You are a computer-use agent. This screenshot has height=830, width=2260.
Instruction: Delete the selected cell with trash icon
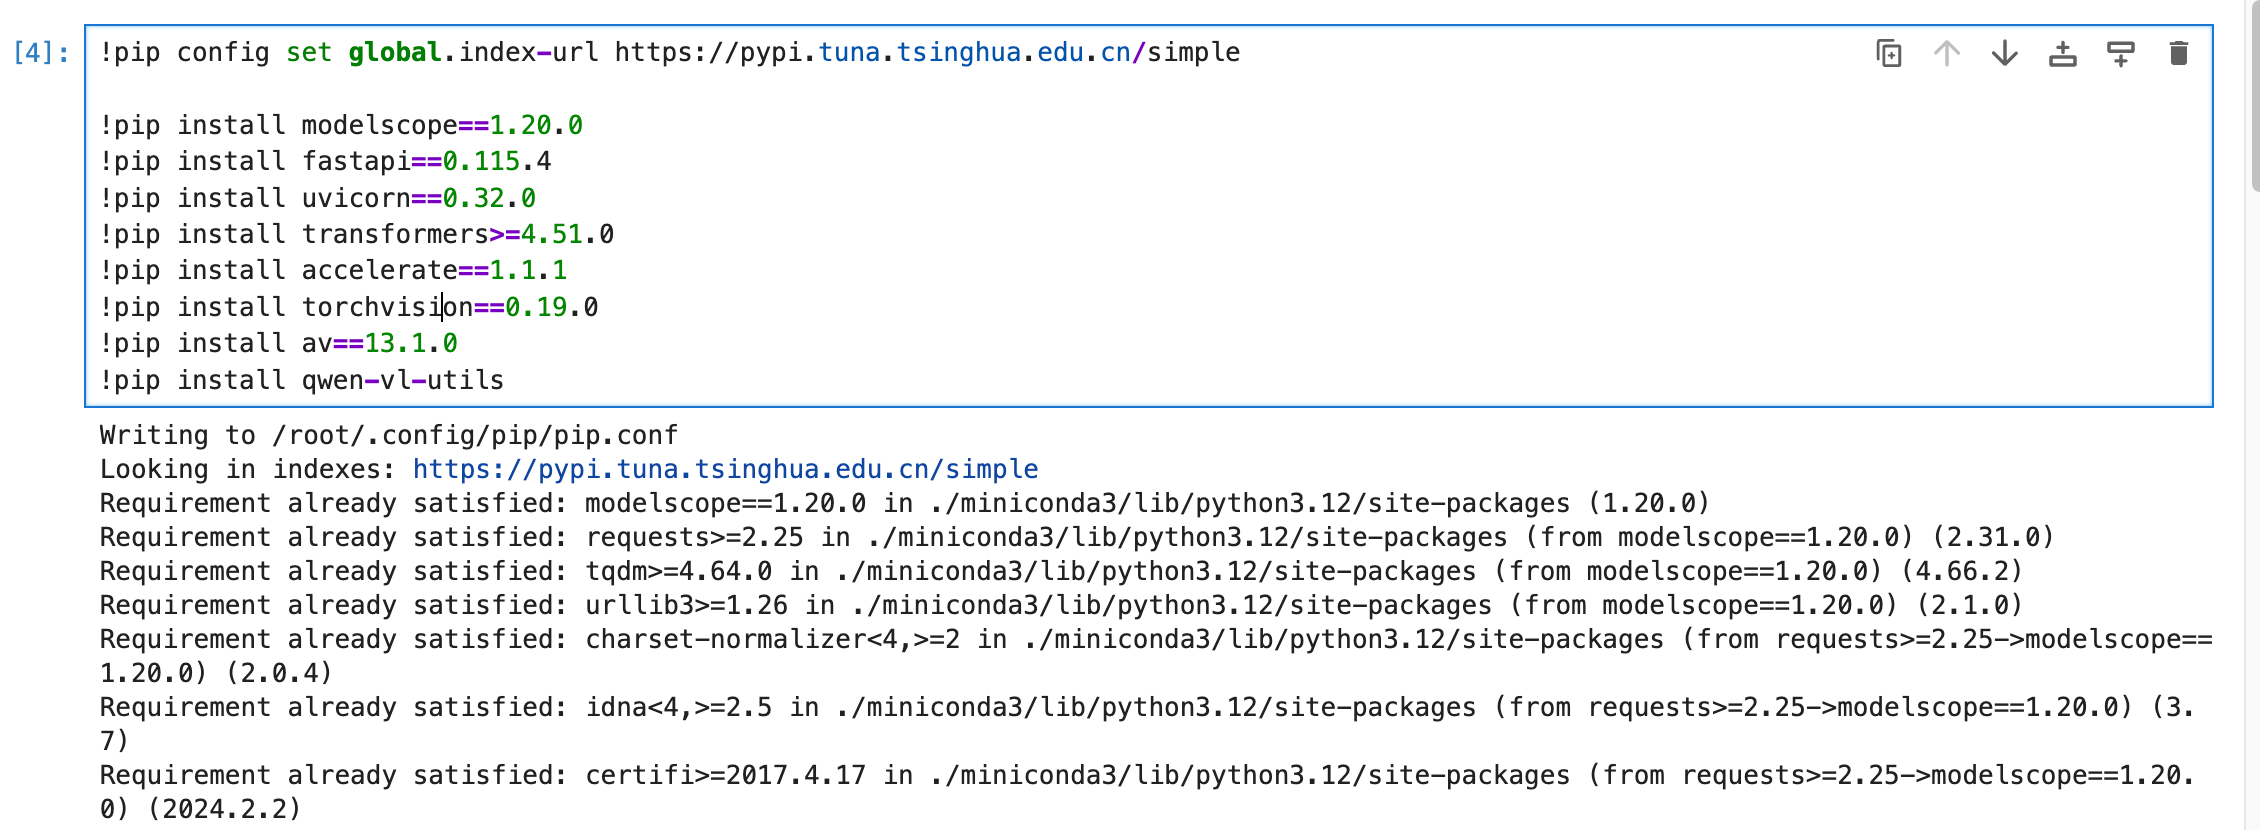point(2178,53)
